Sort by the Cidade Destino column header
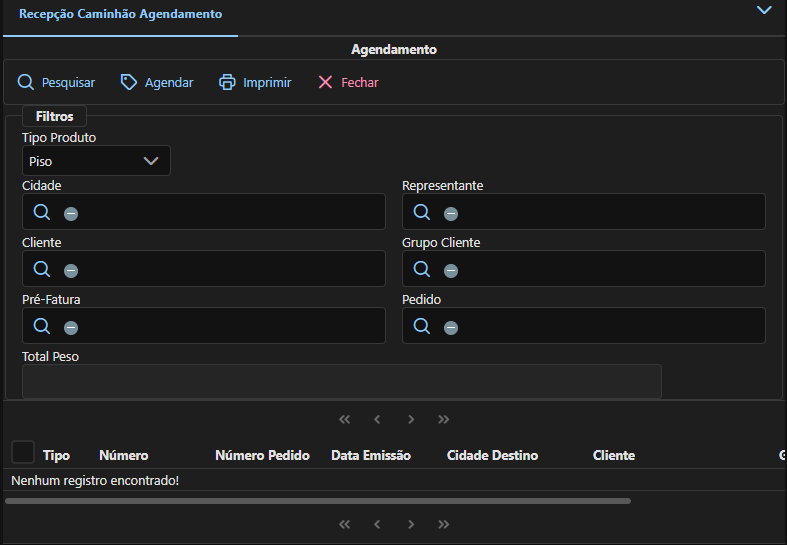 (492, 455)
